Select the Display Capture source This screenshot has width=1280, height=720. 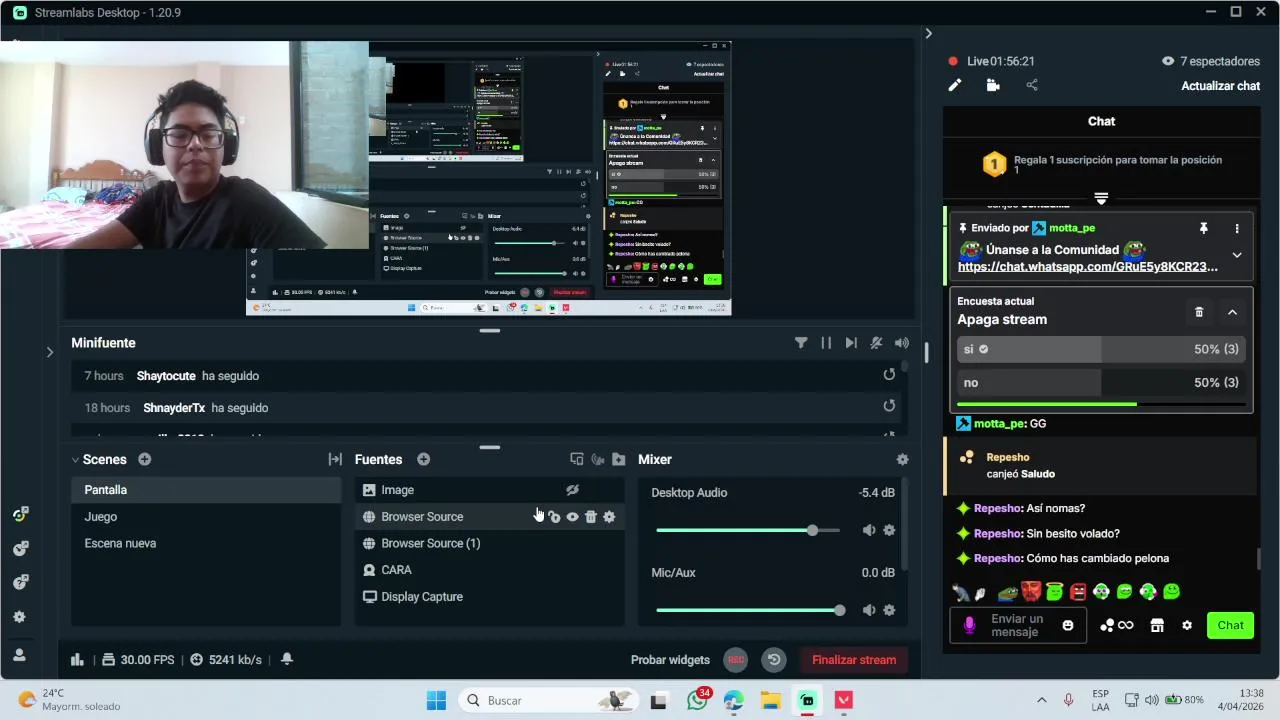[490, 597]
